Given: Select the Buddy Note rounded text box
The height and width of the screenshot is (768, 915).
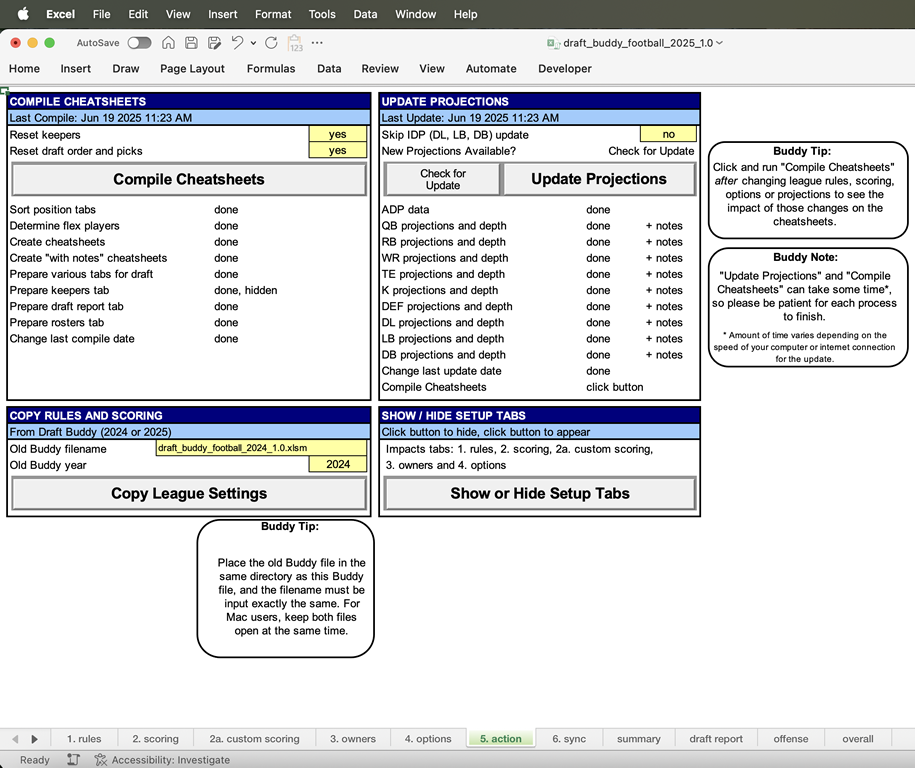Looking at the screenshot, I should (808, 308).
